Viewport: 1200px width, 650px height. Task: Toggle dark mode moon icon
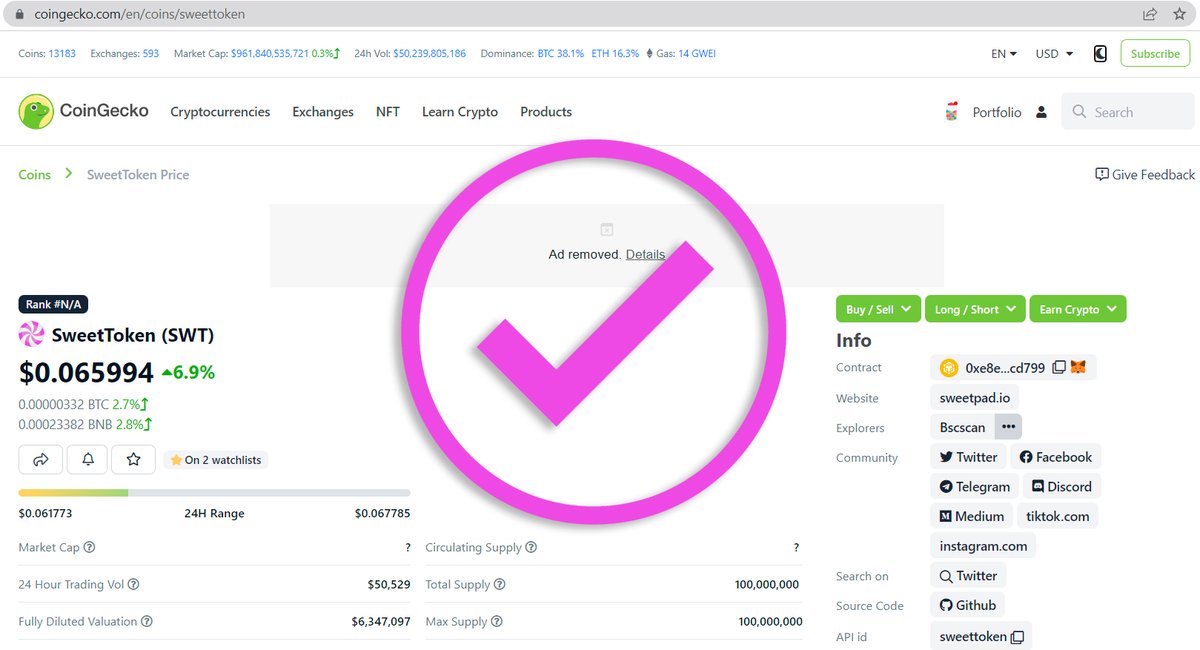(x=1100, y=54)
